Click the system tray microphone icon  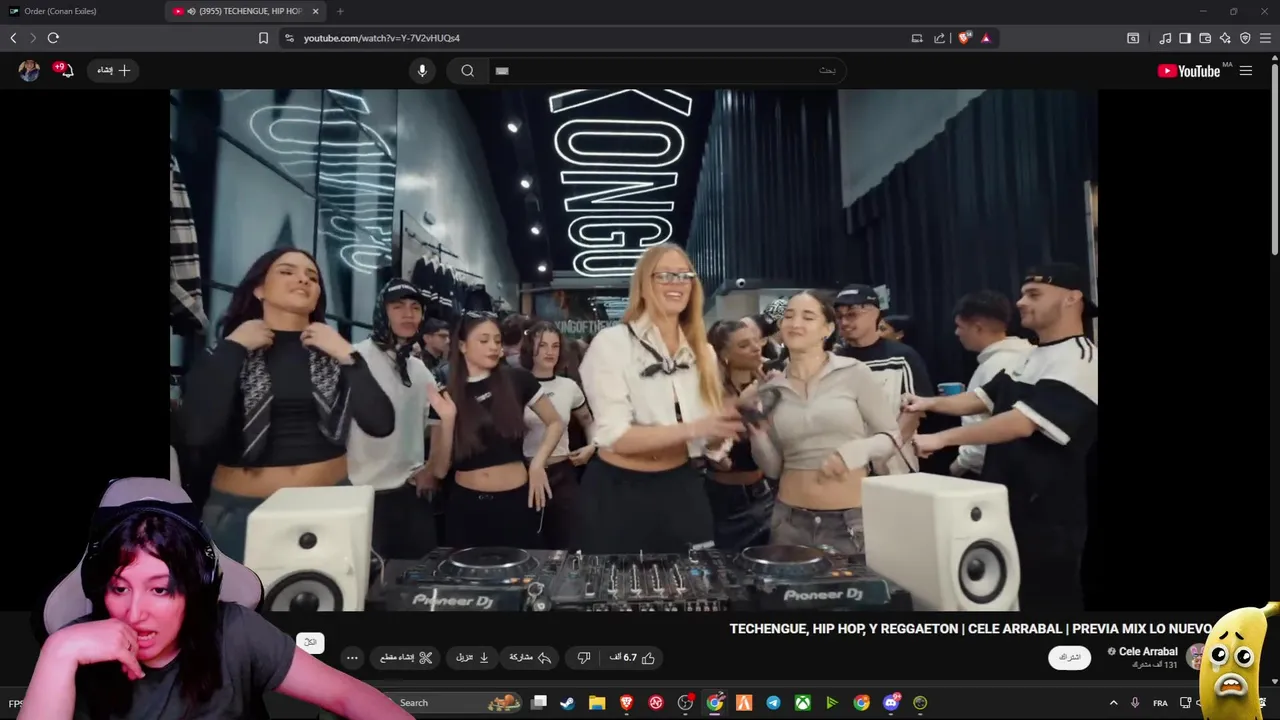(1135, 703)
